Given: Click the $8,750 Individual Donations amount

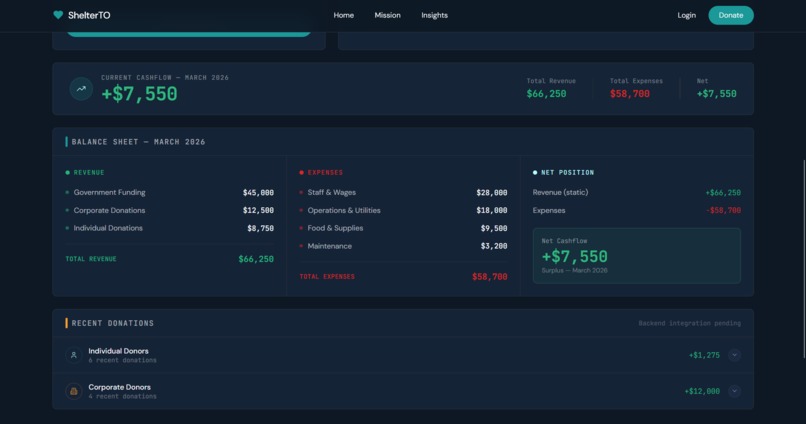Looking at the screenshot, I should pos(260,228).
